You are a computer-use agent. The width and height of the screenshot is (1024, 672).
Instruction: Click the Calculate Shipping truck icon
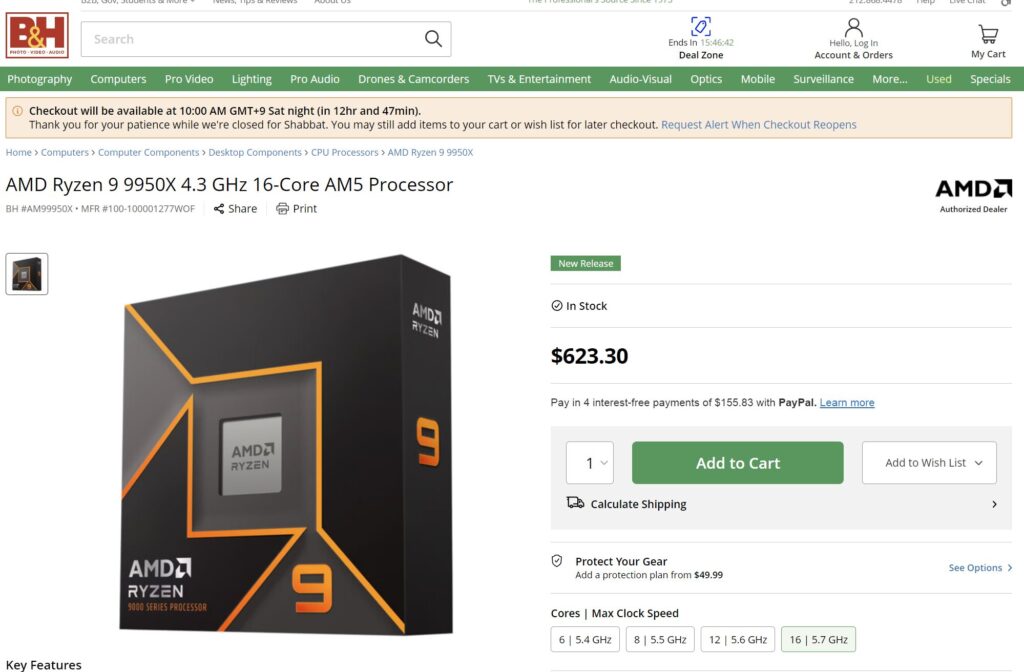[575, 503]
